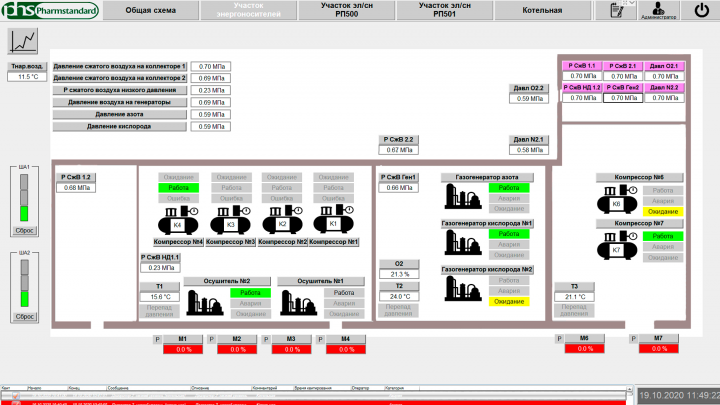Viewport: 720px width, 405px height.
Task: Select compressor K1 icon
Action: coord(333,219)
